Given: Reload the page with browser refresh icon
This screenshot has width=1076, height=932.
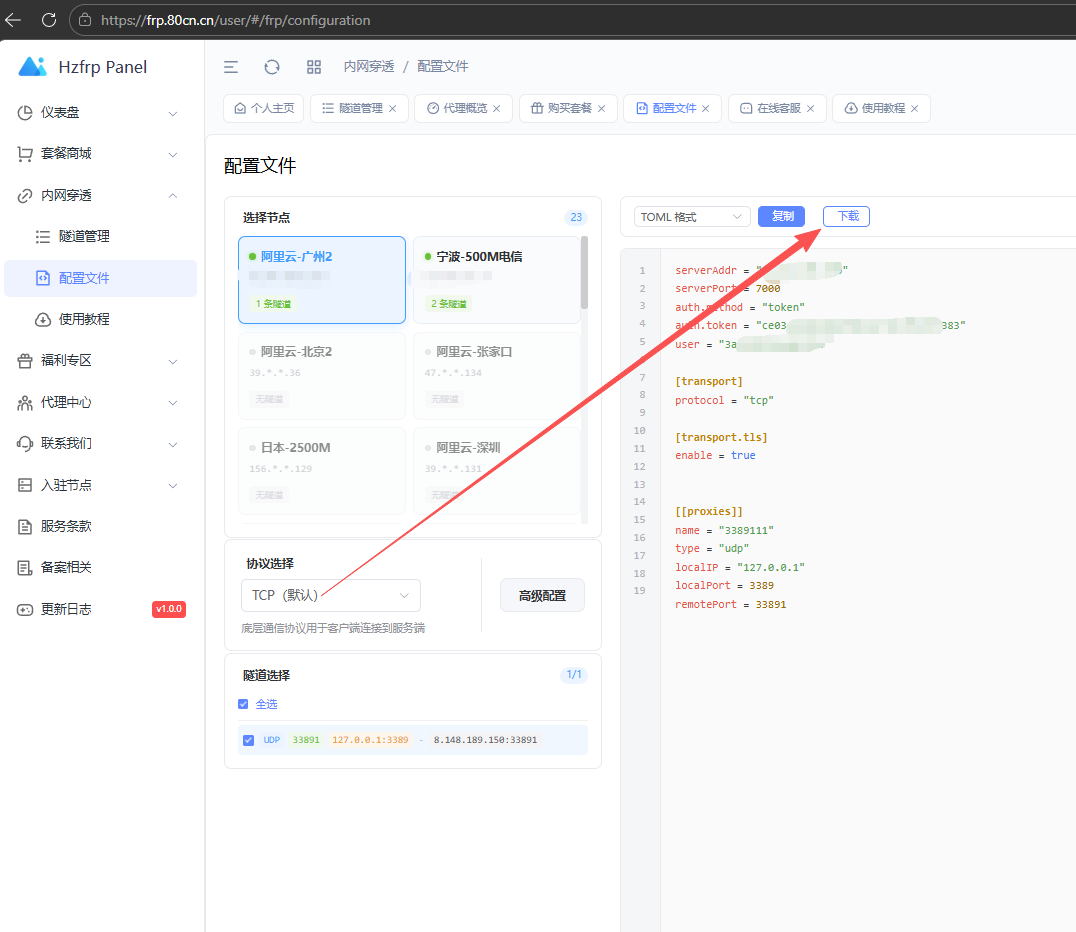Looking at the screenshot, I should (x=49, y=20).
